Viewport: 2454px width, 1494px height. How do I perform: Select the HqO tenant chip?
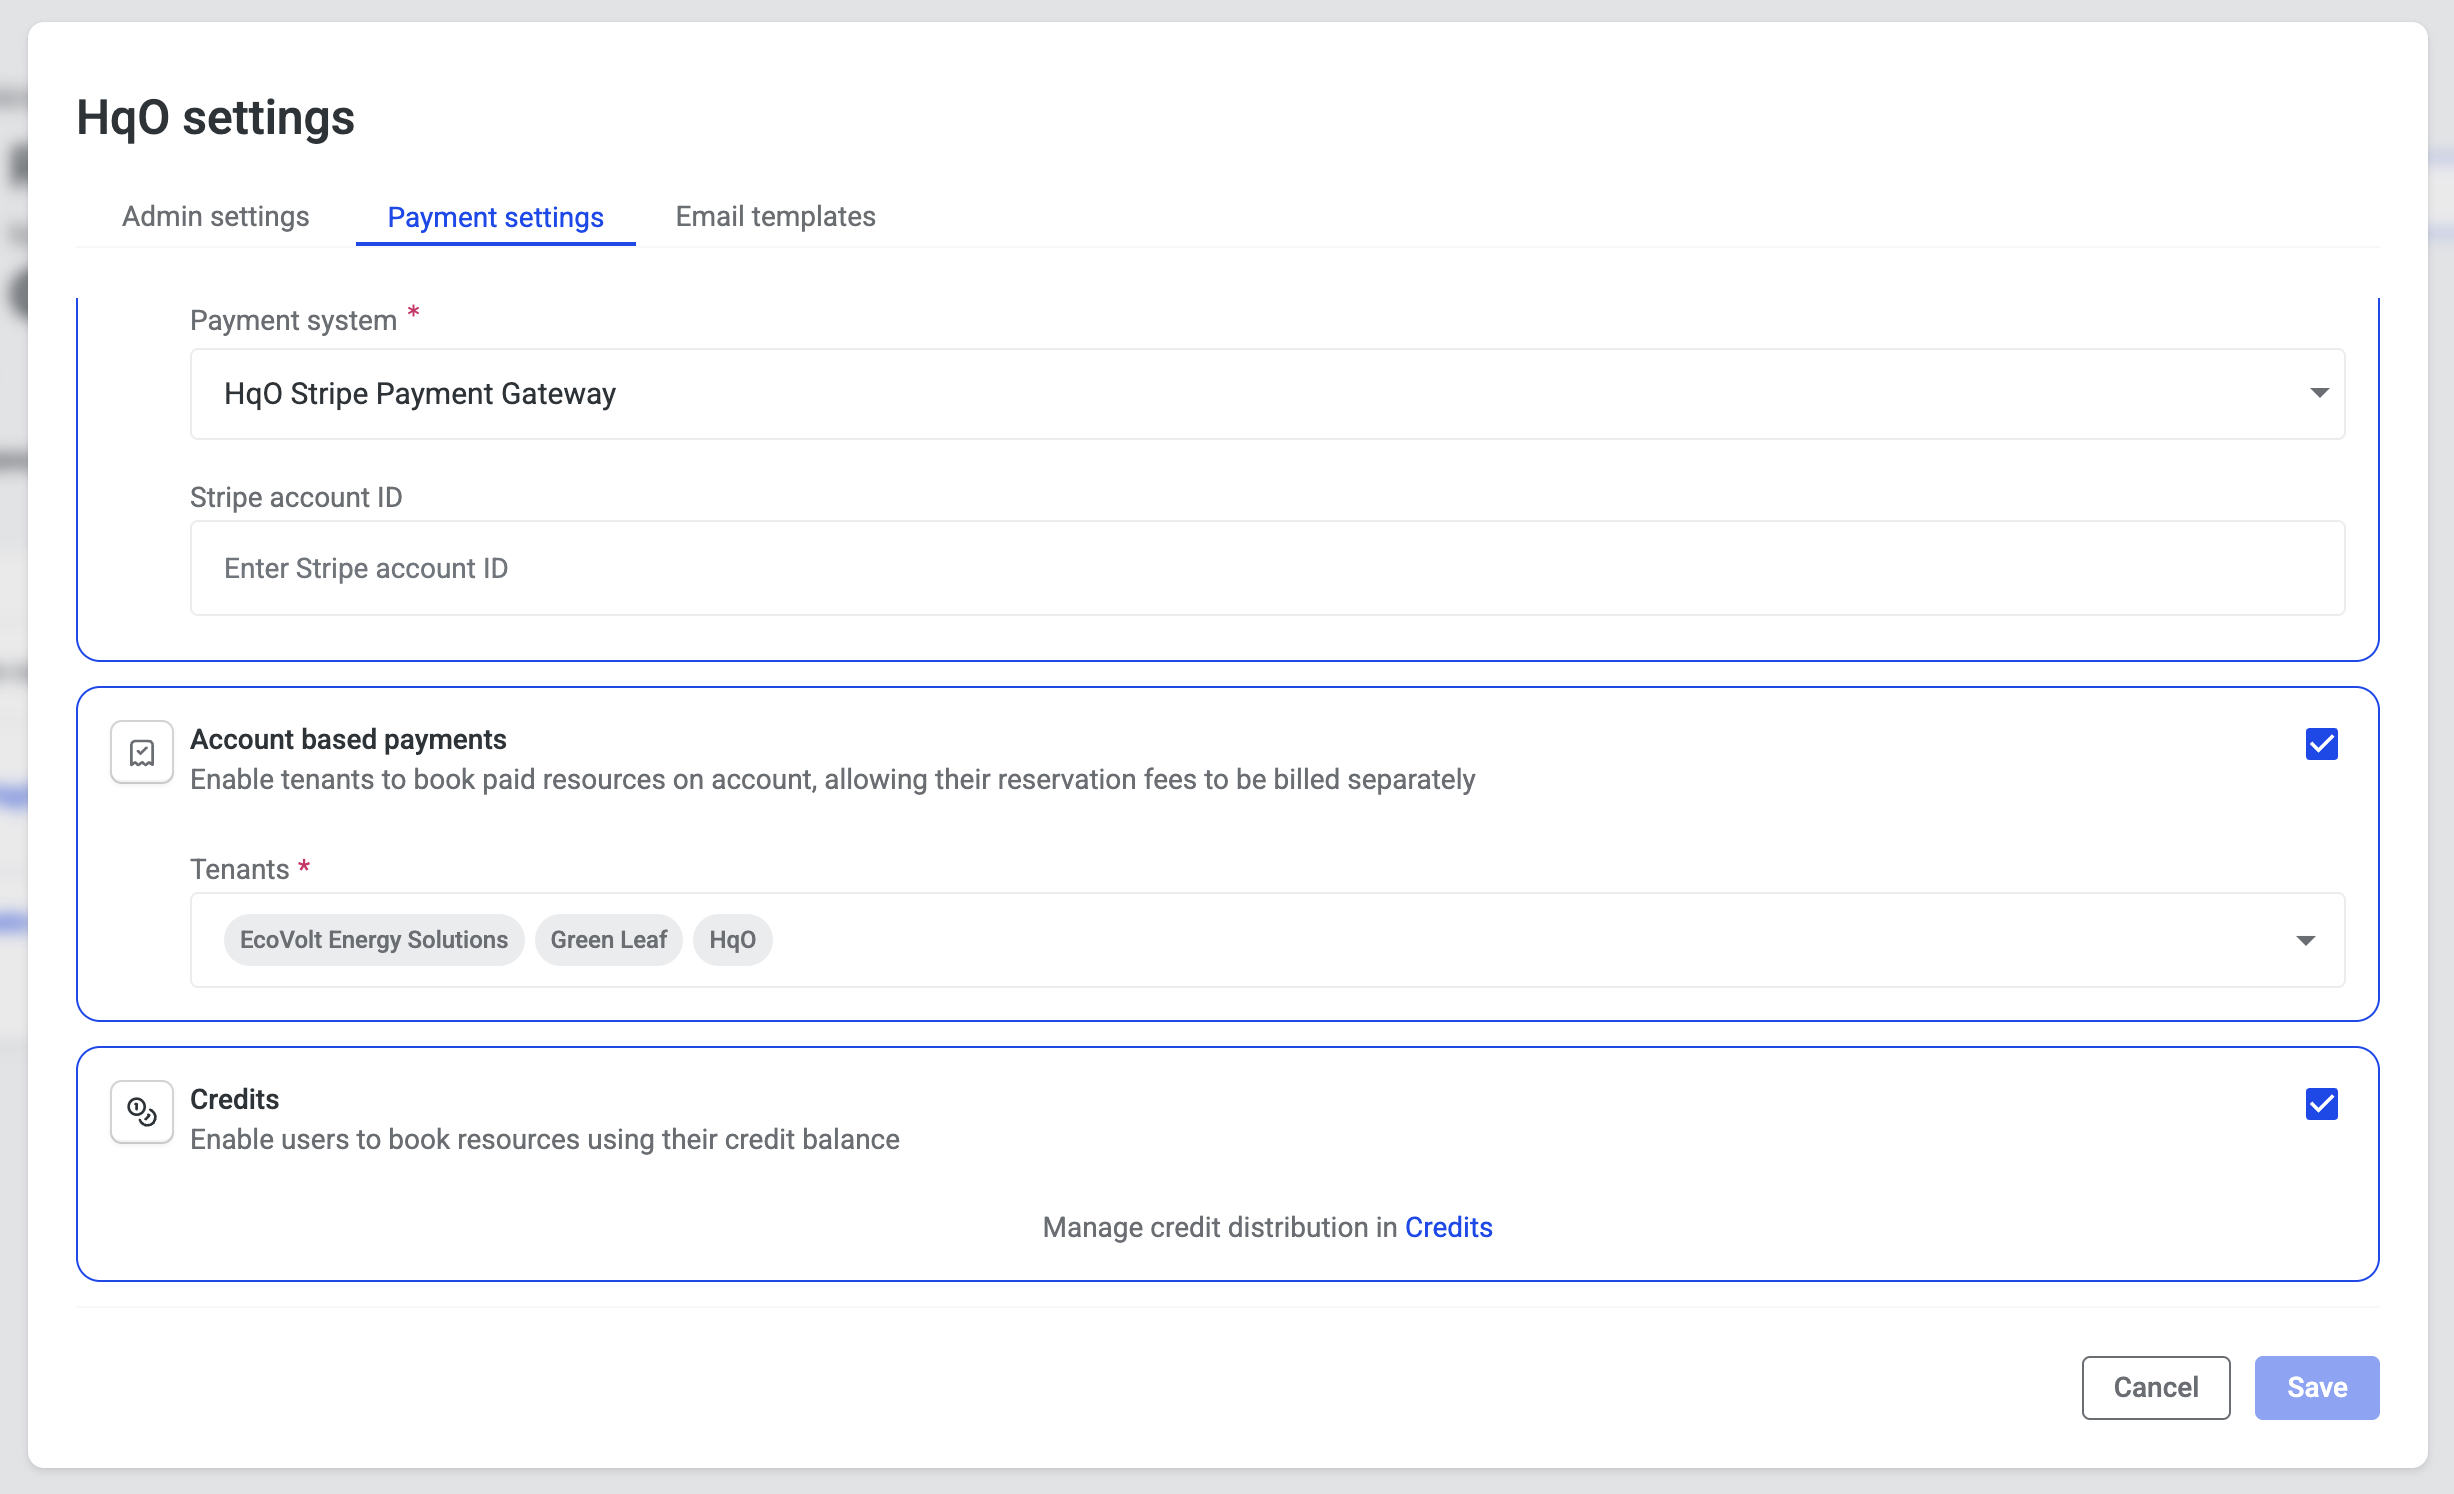[x=732, y=940]
